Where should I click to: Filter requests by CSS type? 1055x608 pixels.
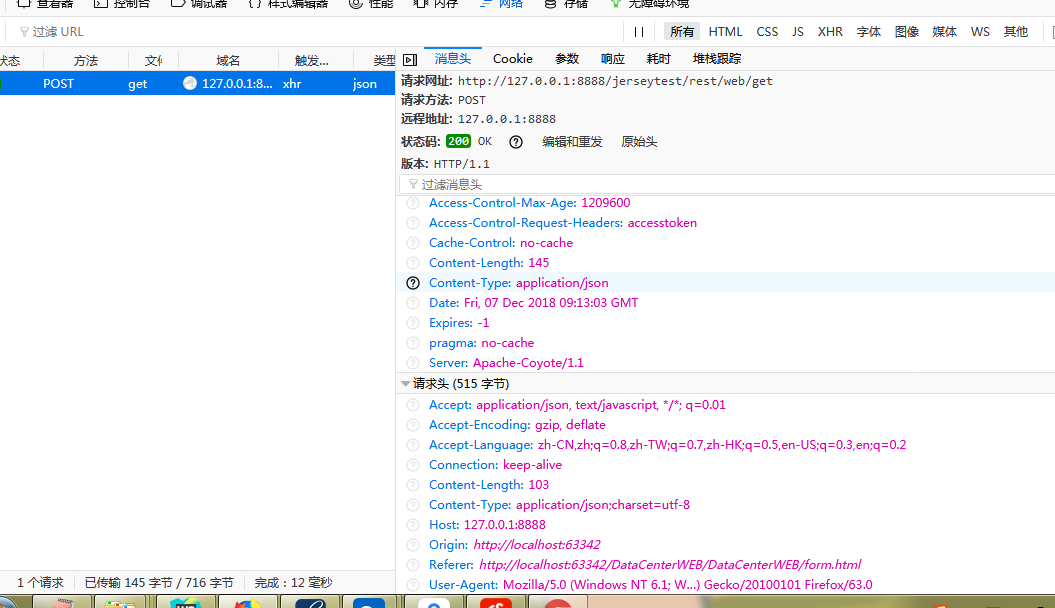767,32
